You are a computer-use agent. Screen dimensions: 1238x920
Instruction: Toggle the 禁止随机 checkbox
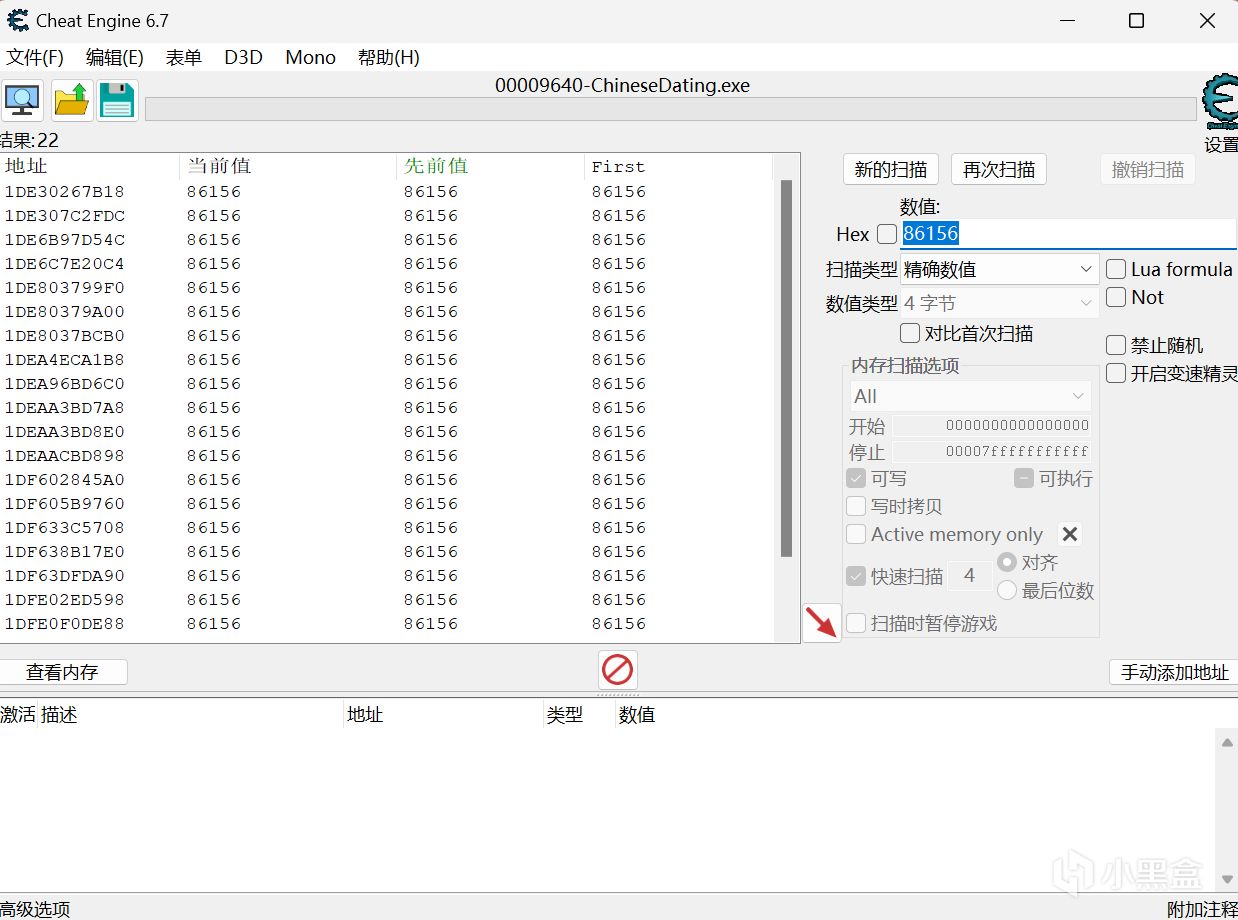point(1116,345)
